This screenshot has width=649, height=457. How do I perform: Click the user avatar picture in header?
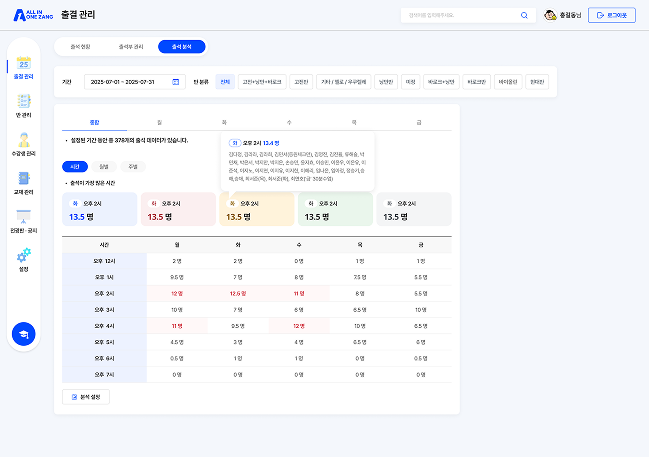tap(550, 15)
